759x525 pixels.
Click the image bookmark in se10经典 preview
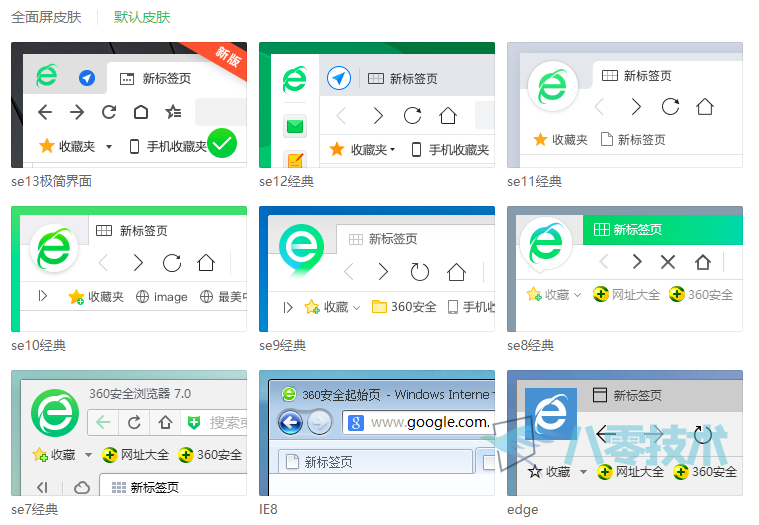[162, 297]
